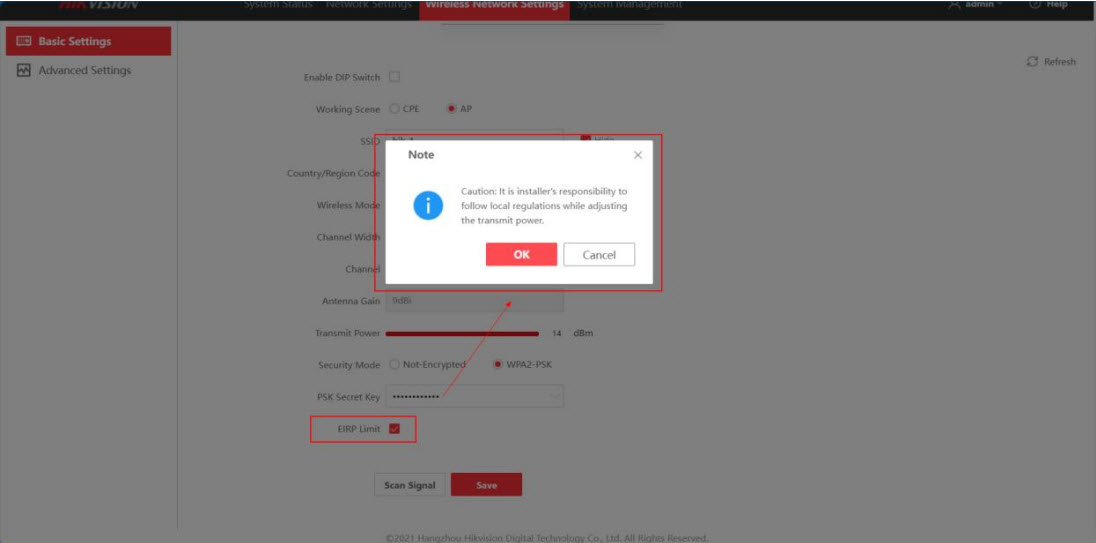This screenshot has width=1096, height=543.
Task: Select the CPE working scene radio button
Action: (x=394, y=109)
